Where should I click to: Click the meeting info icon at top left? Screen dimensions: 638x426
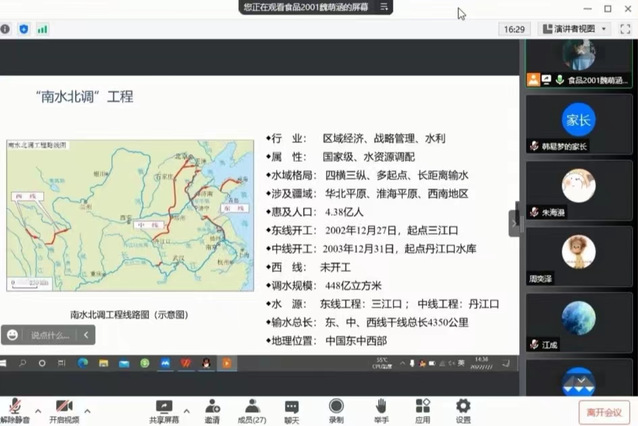(x=6, y=29)
